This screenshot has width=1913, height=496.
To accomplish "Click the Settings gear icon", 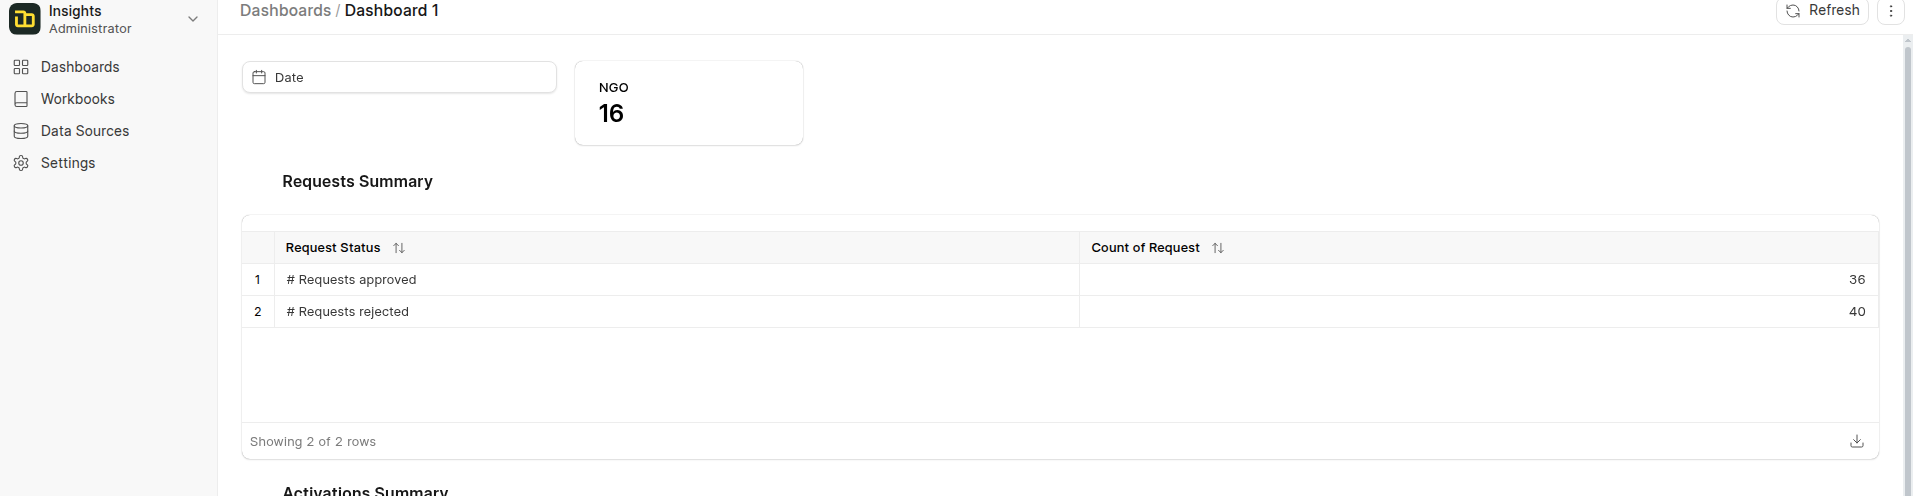I will coord(21,163).
